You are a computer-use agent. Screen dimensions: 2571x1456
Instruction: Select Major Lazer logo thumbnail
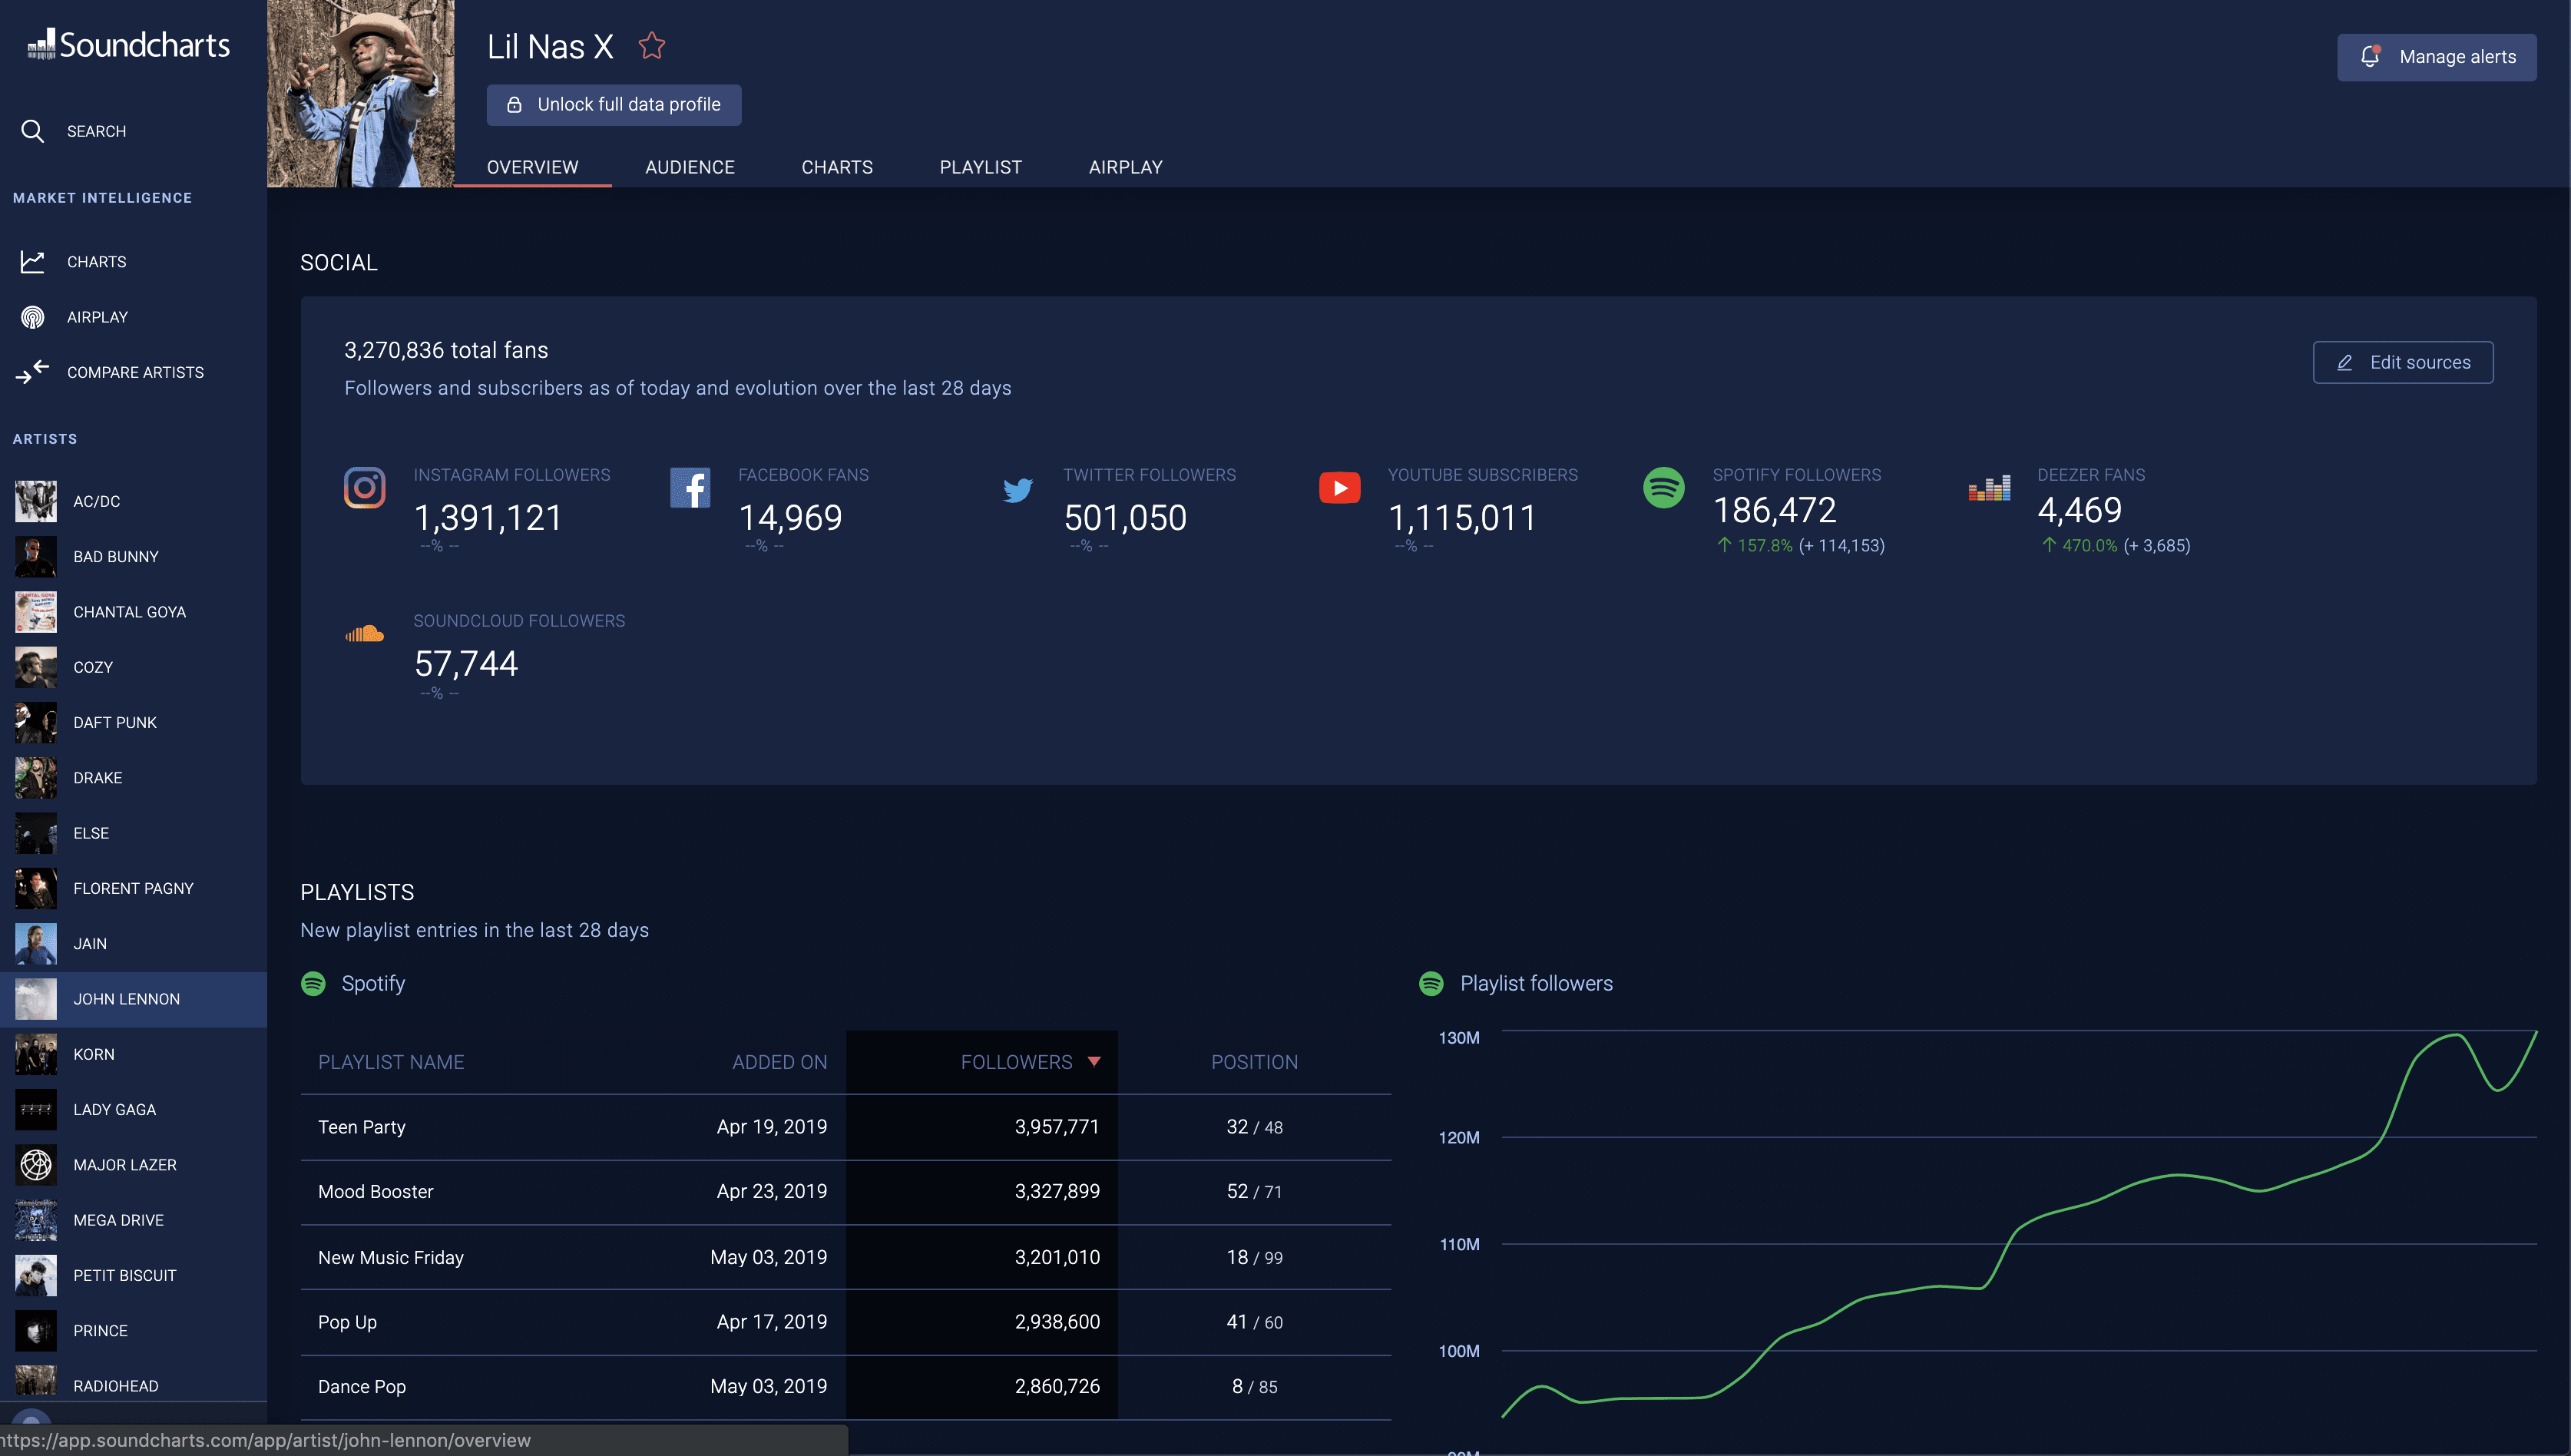click(36, 1165)
